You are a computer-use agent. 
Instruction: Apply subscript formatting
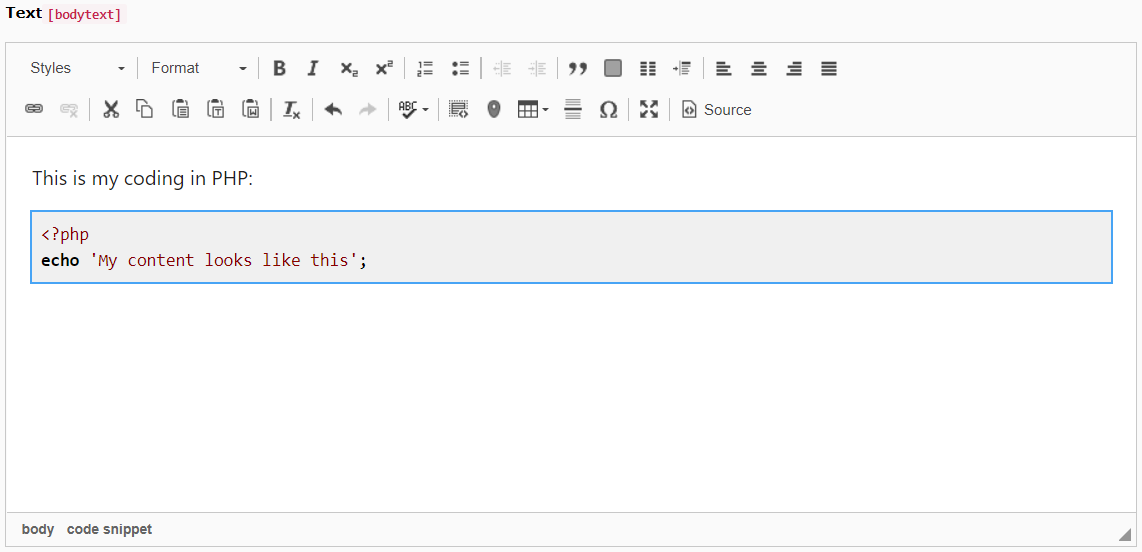(349, 68)
